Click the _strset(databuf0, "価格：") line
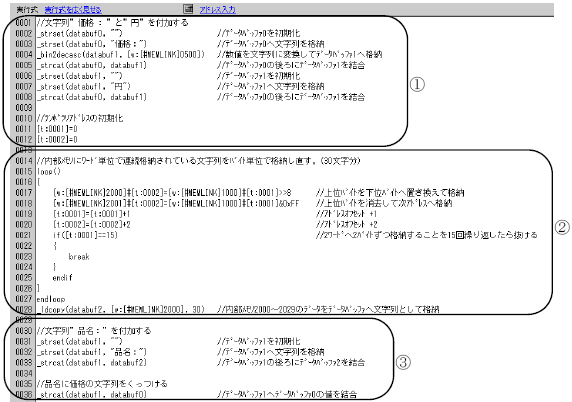This screenshot has height=402, width=572. 92,44
